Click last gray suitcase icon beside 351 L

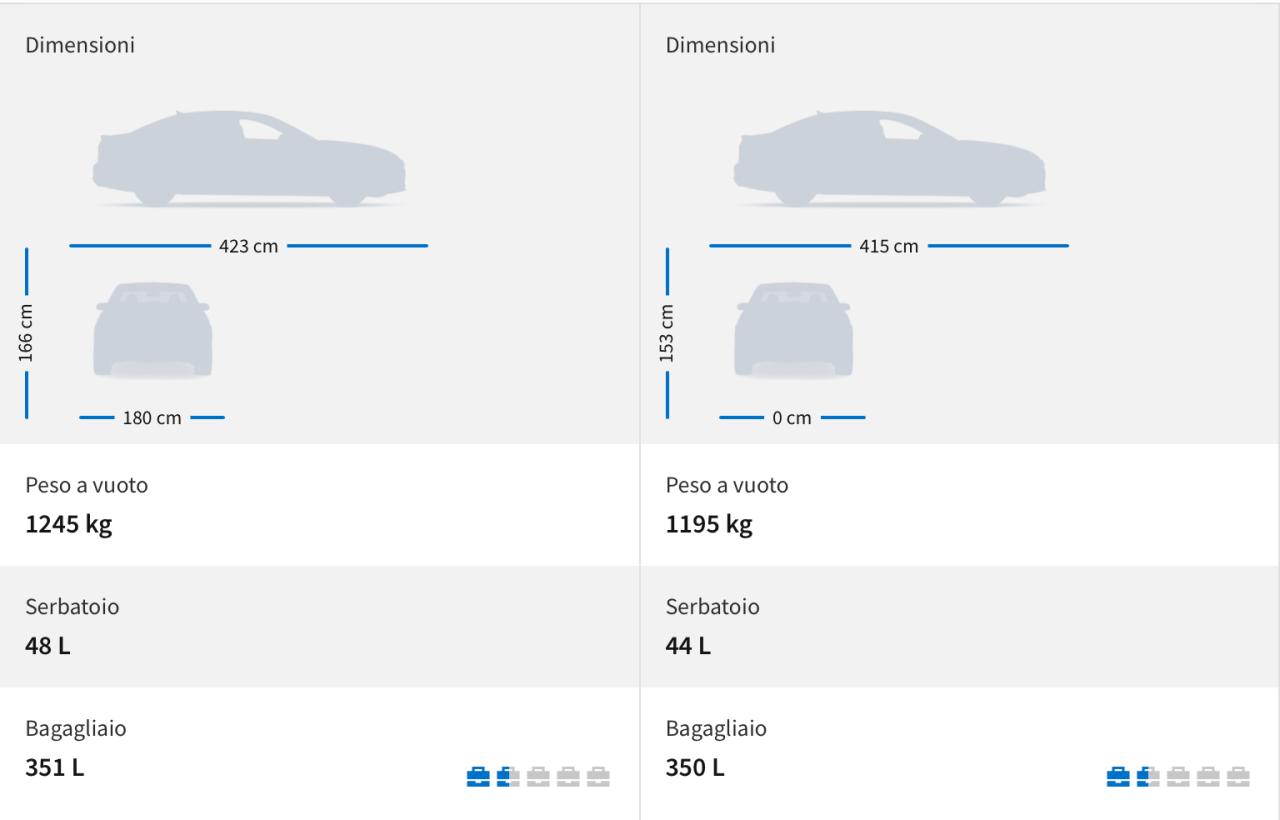click(x=598, y=777)
